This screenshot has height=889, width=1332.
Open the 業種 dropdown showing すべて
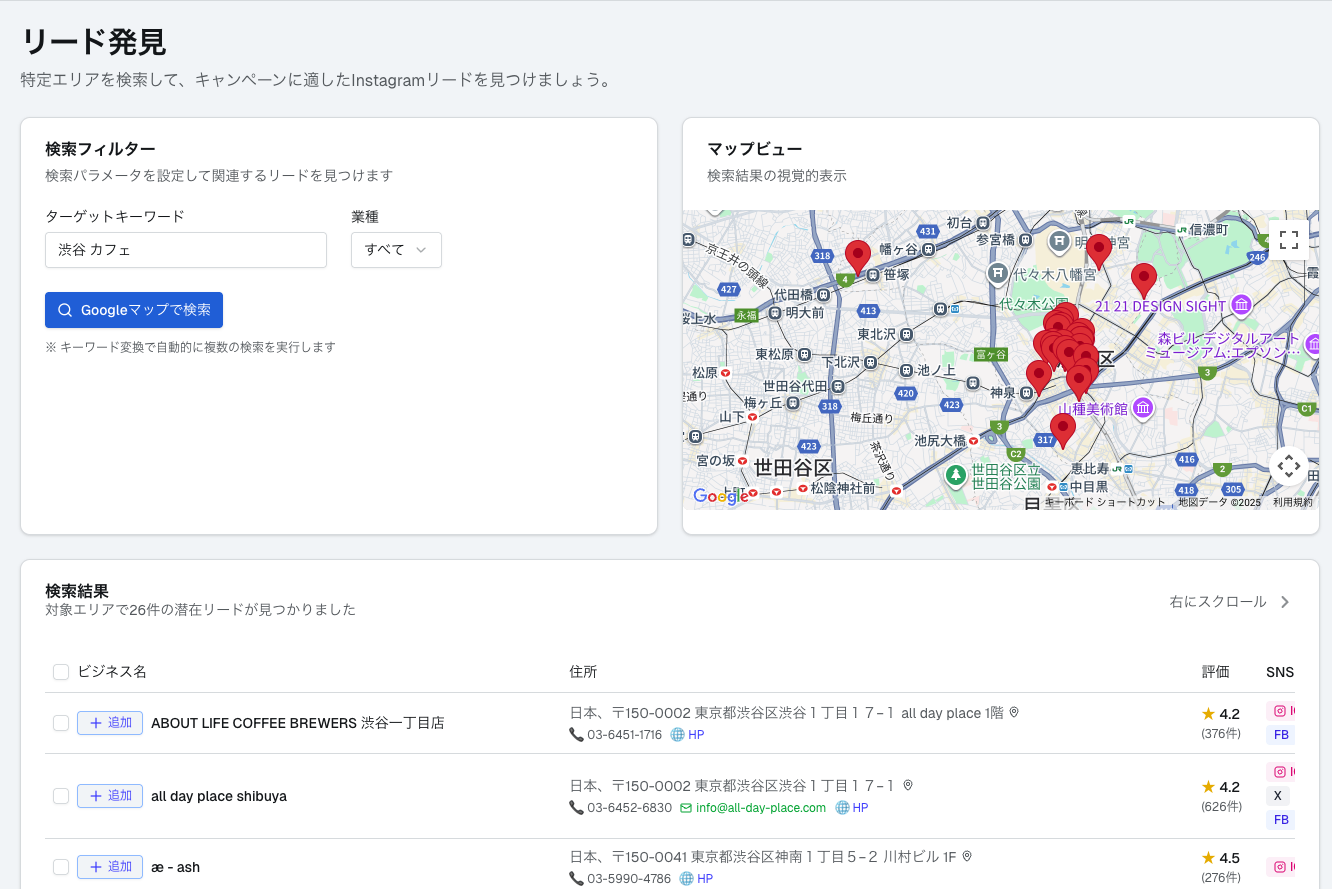396,250
